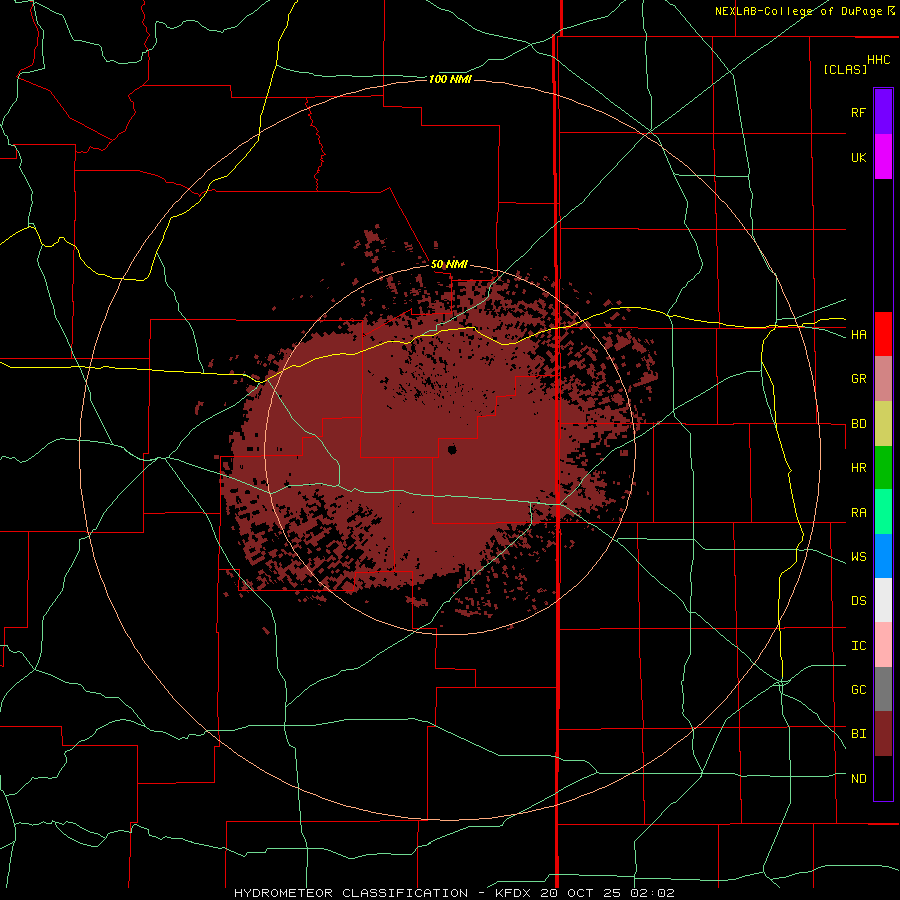Click the yellow BD legend swatch
This screenshot has height=900, width=900.
[x=883, y=424]
